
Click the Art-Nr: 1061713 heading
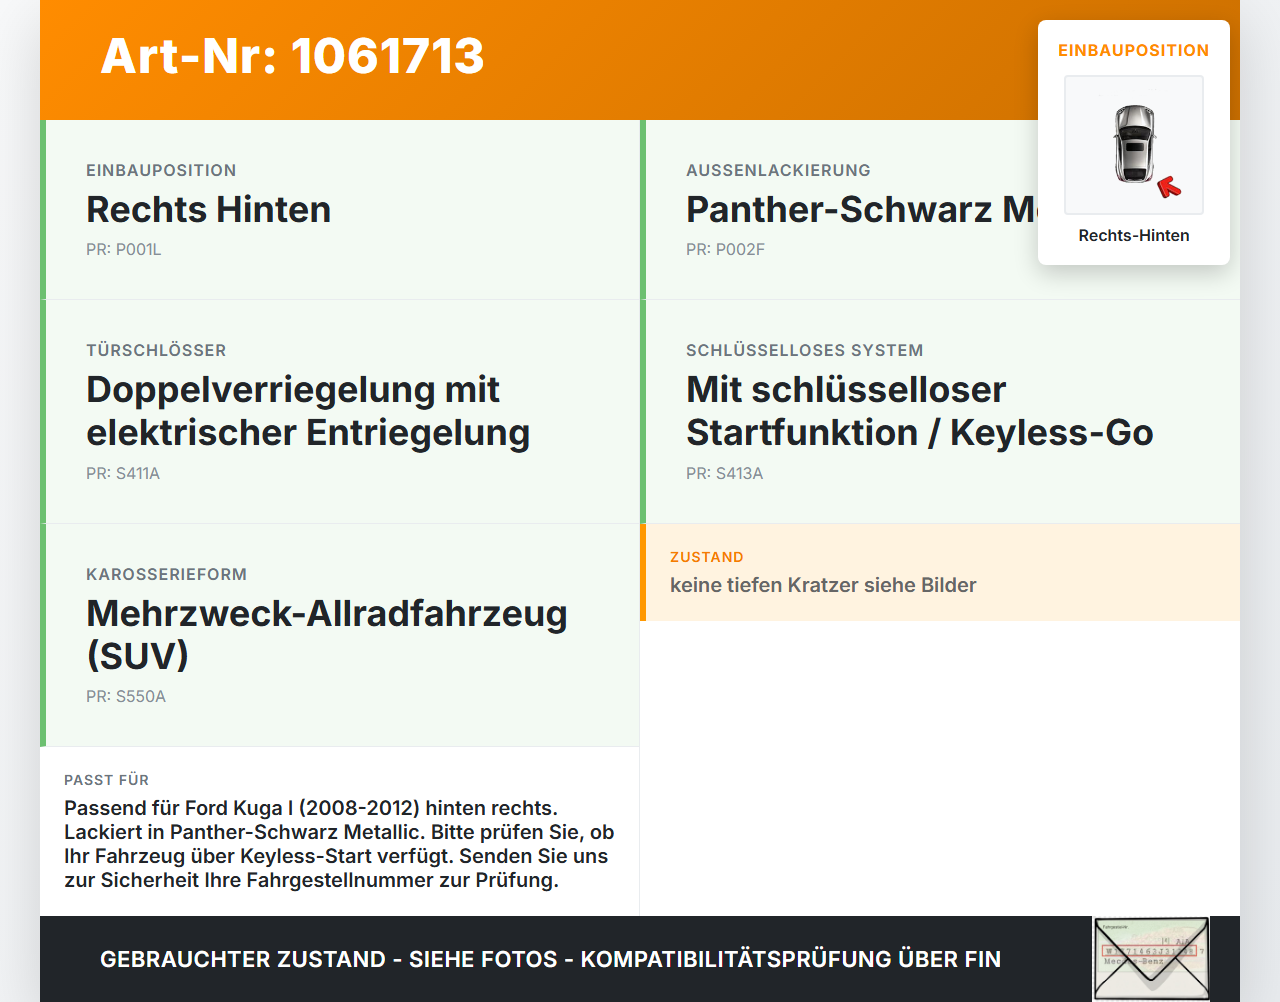pyautogui.click(x=292, y=56)
